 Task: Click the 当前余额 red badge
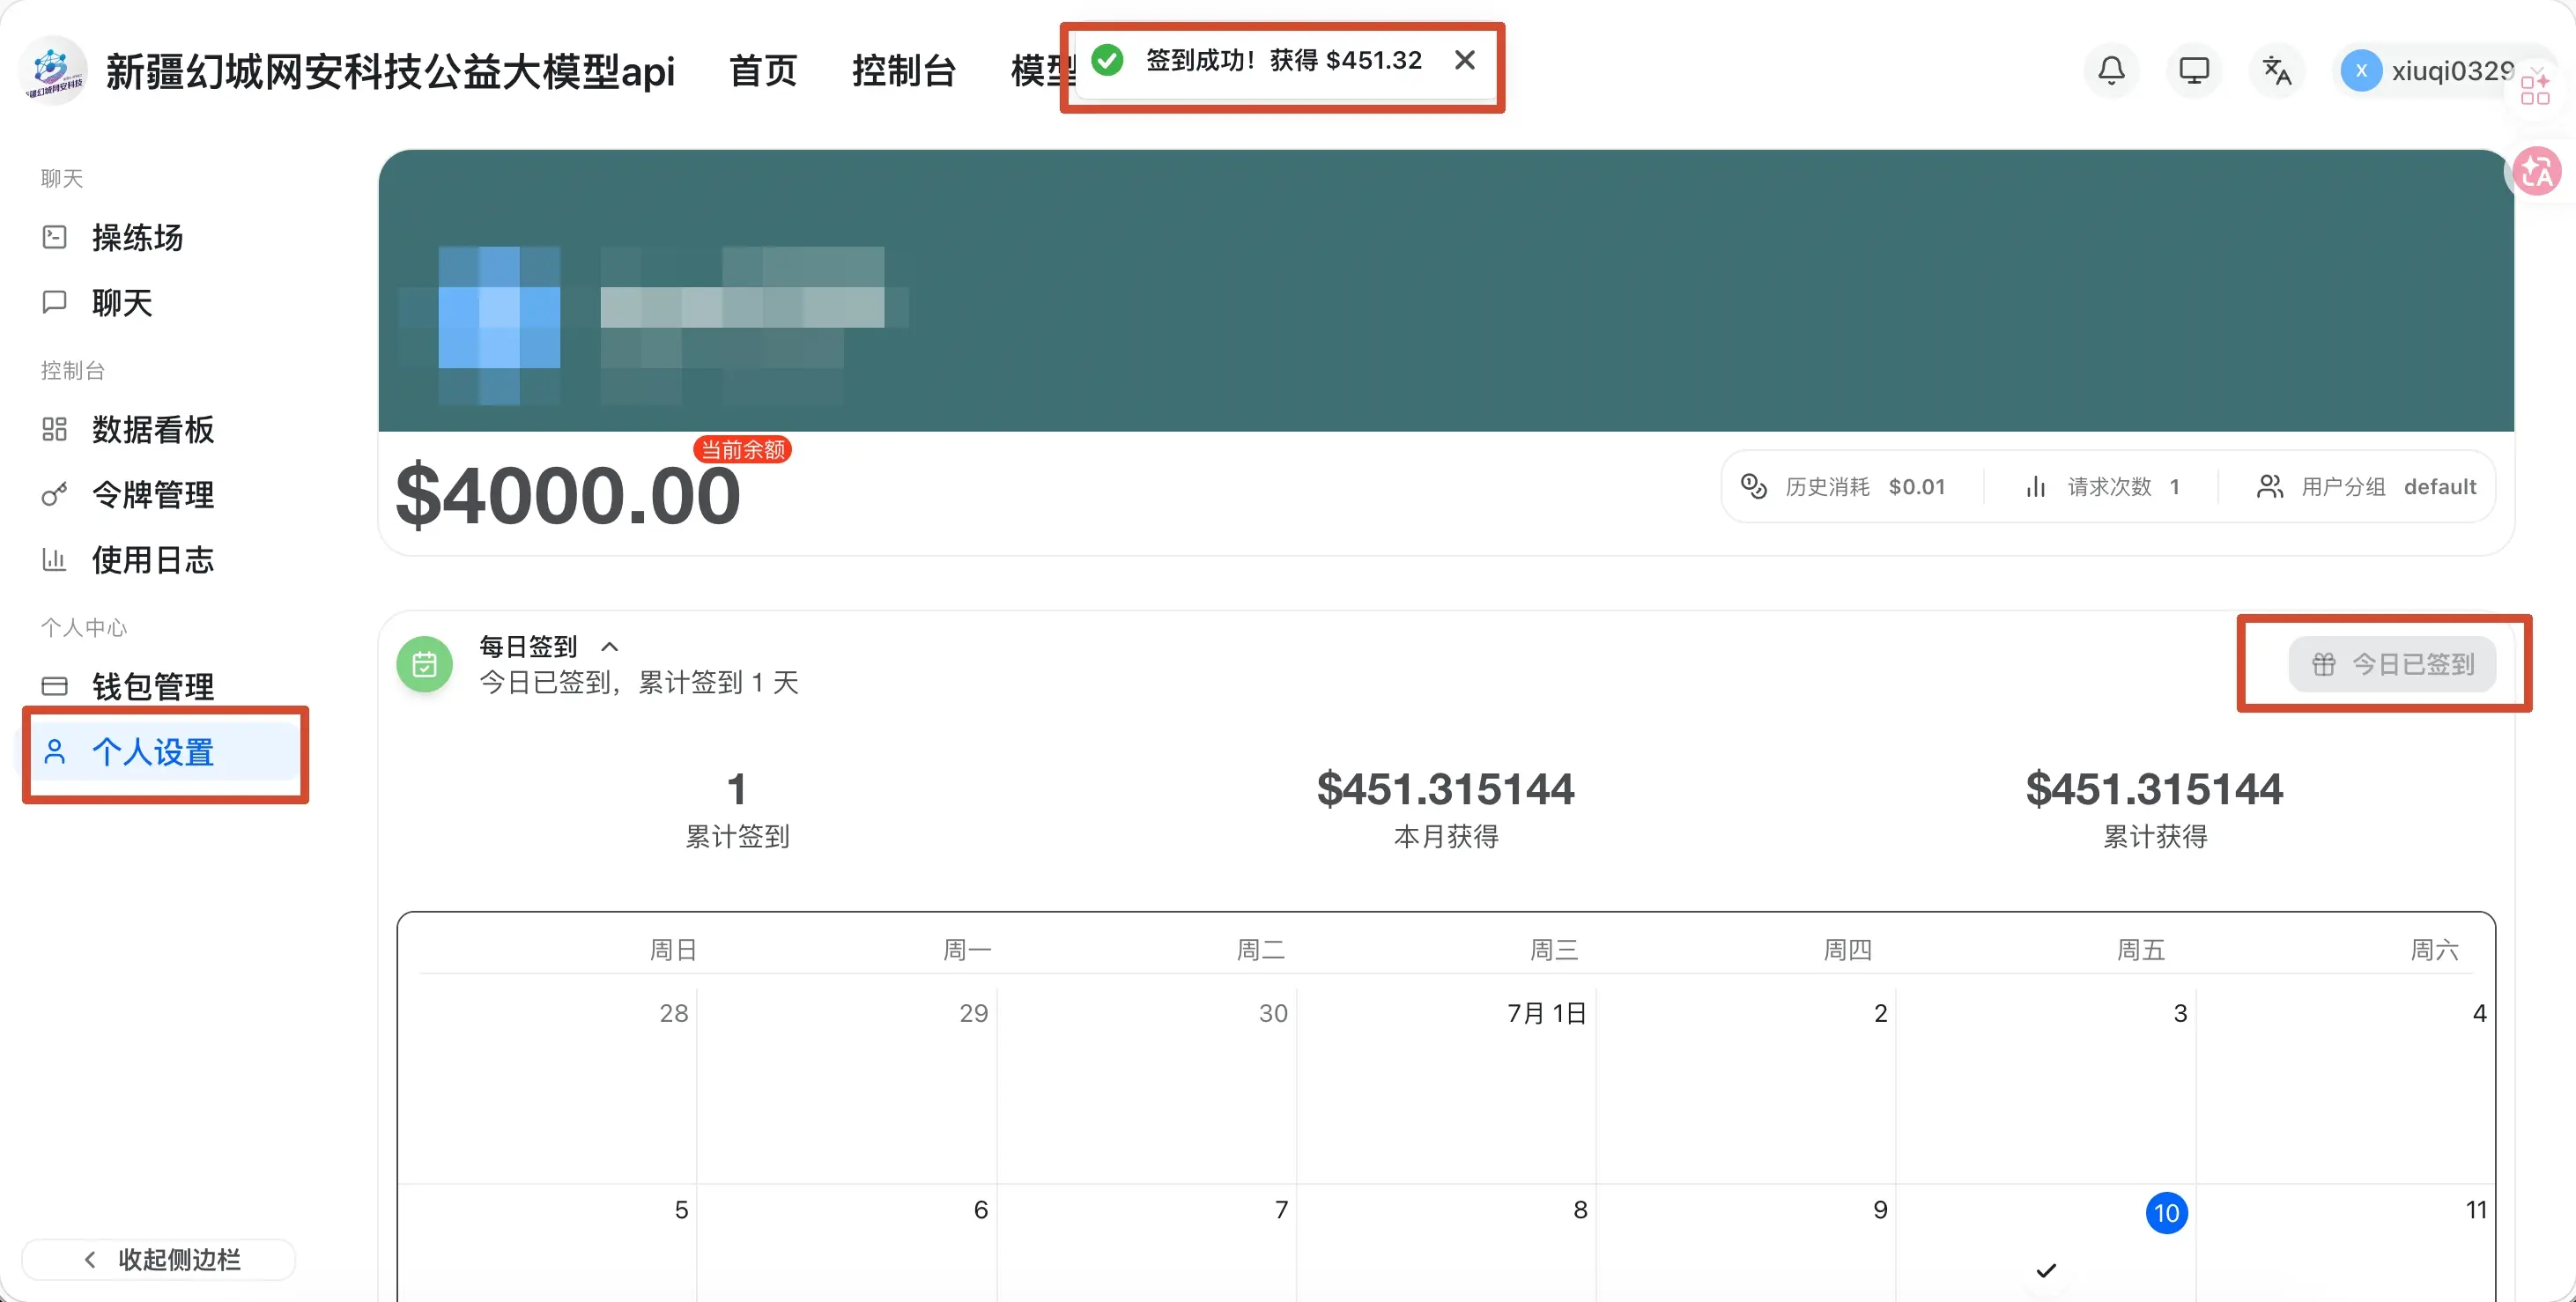click(x=743, y=449)
